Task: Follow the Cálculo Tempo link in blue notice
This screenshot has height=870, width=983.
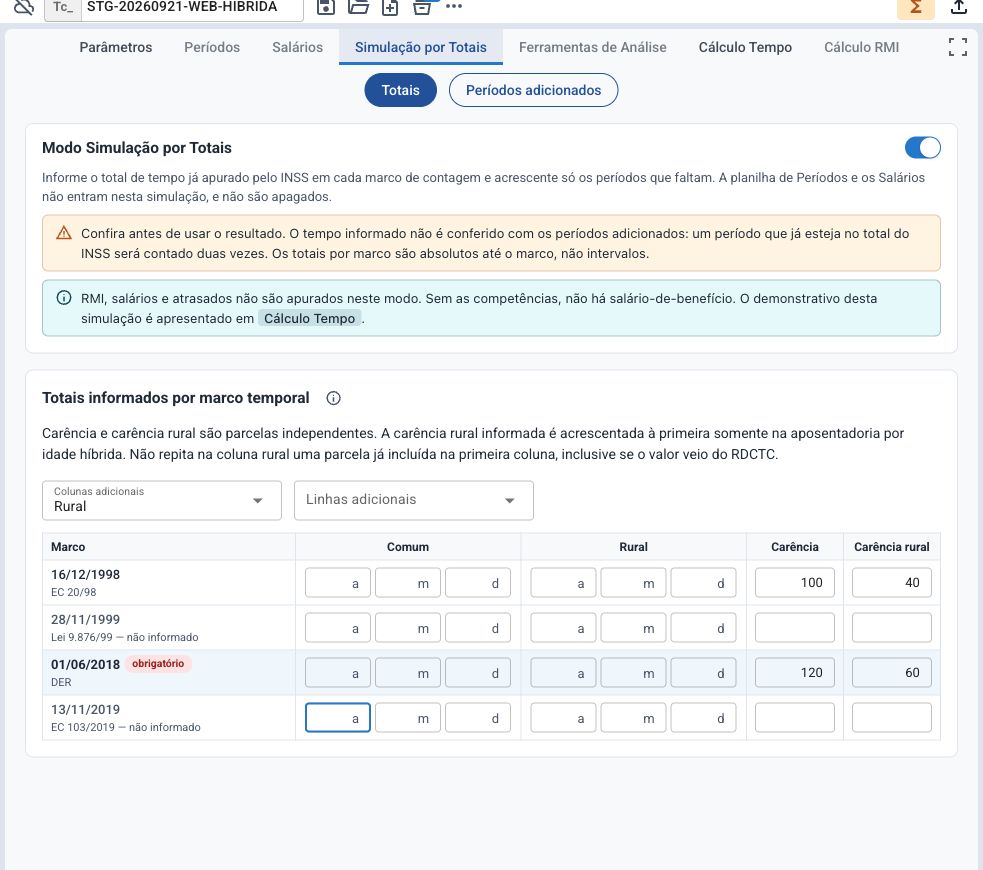Action: point(310,318)
